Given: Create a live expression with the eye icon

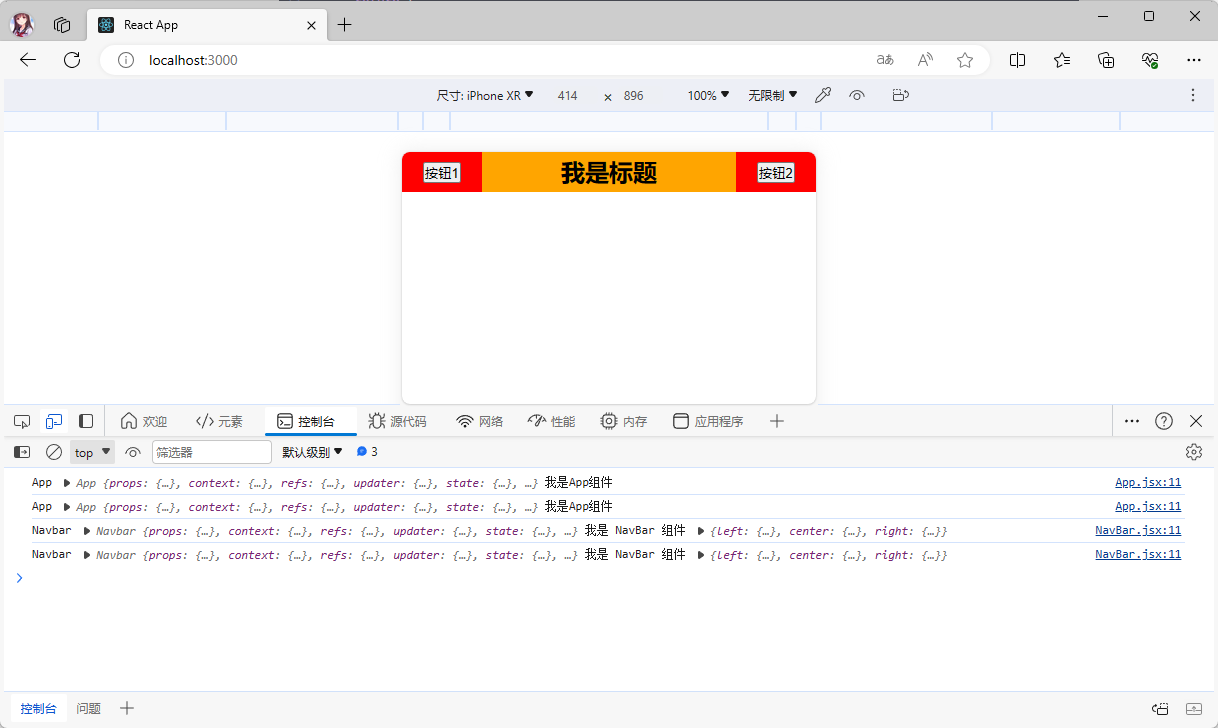Looking at the screenshot, I should [x=133, y=452].
